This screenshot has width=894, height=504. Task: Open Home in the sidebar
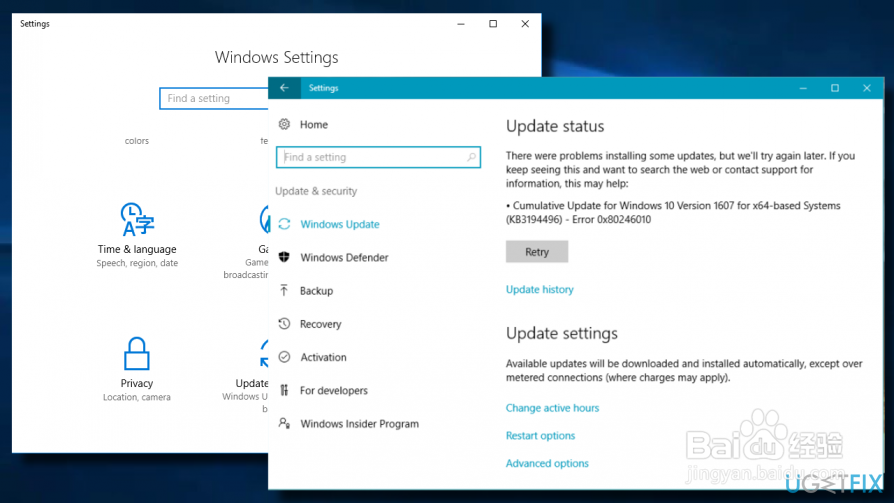click(314, 124)
